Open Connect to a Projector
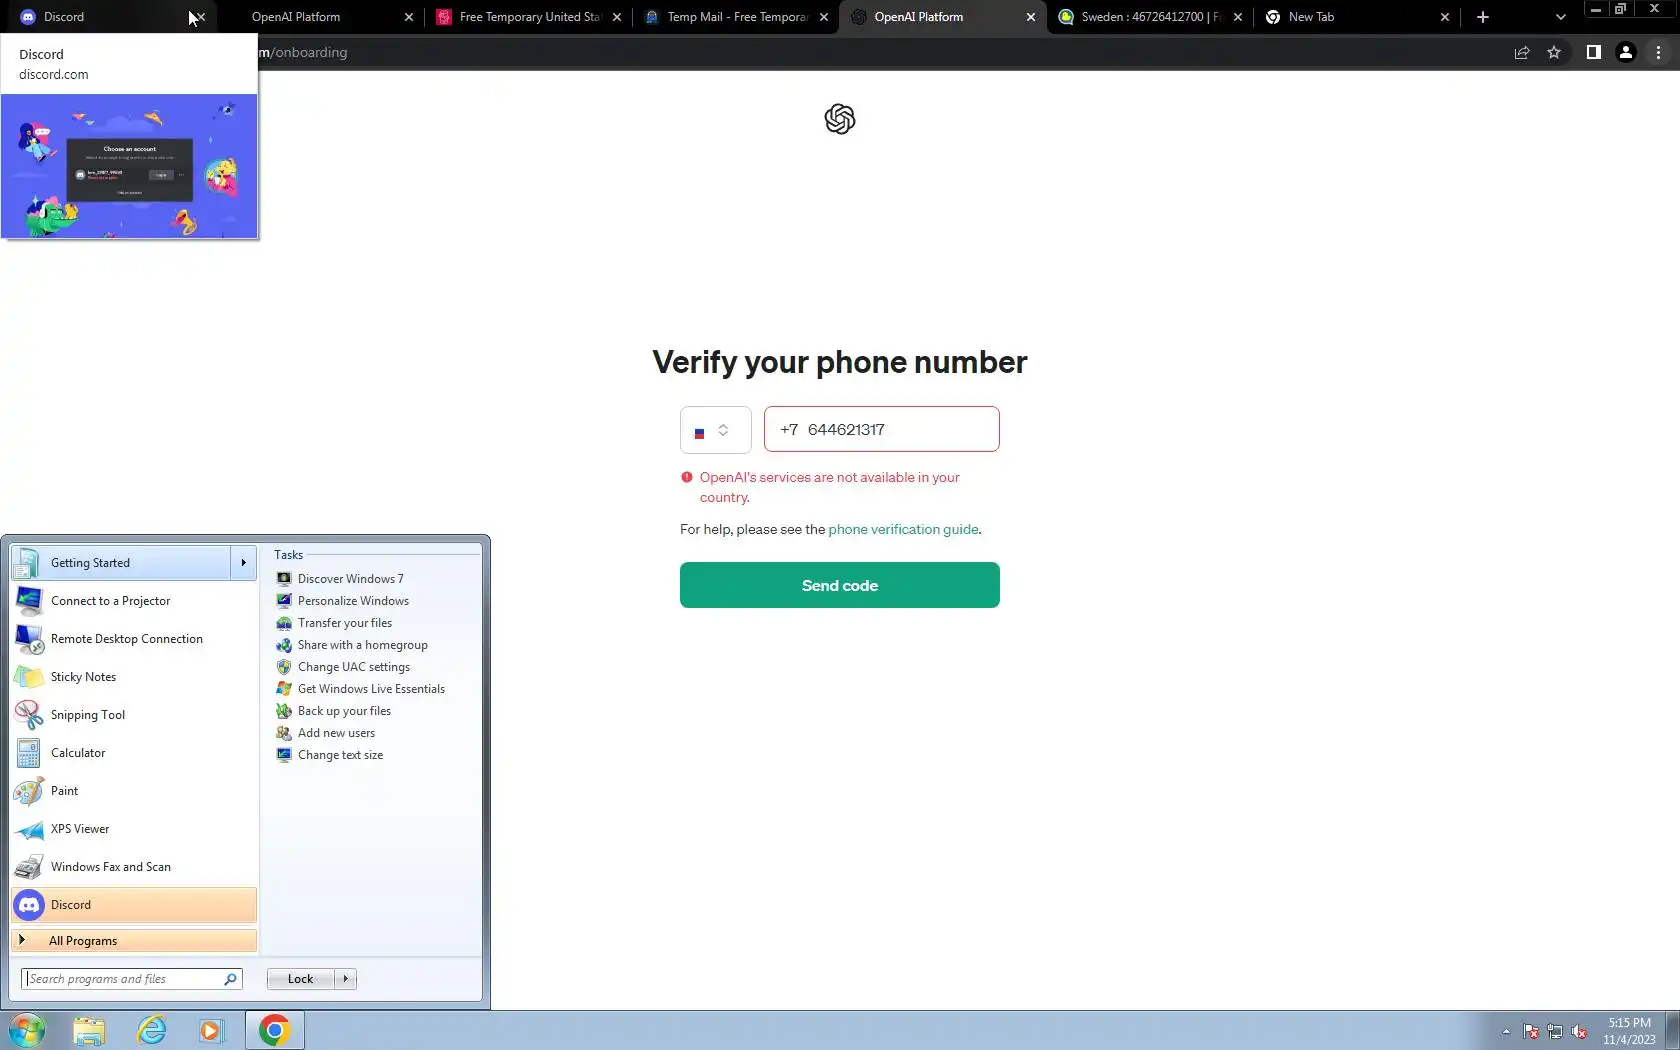 pyautogui.click(x=134, y=601)
